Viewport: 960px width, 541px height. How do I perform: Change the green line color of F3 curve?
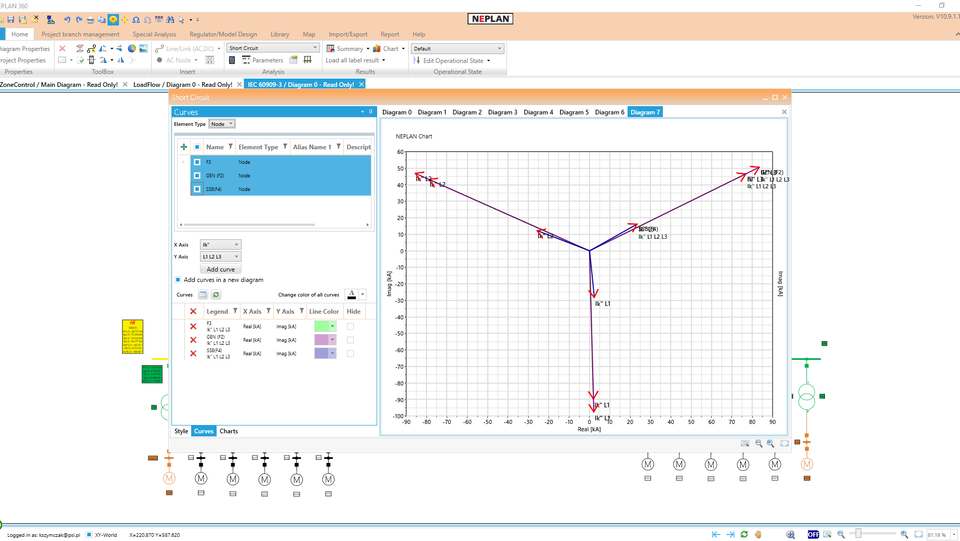325,327
